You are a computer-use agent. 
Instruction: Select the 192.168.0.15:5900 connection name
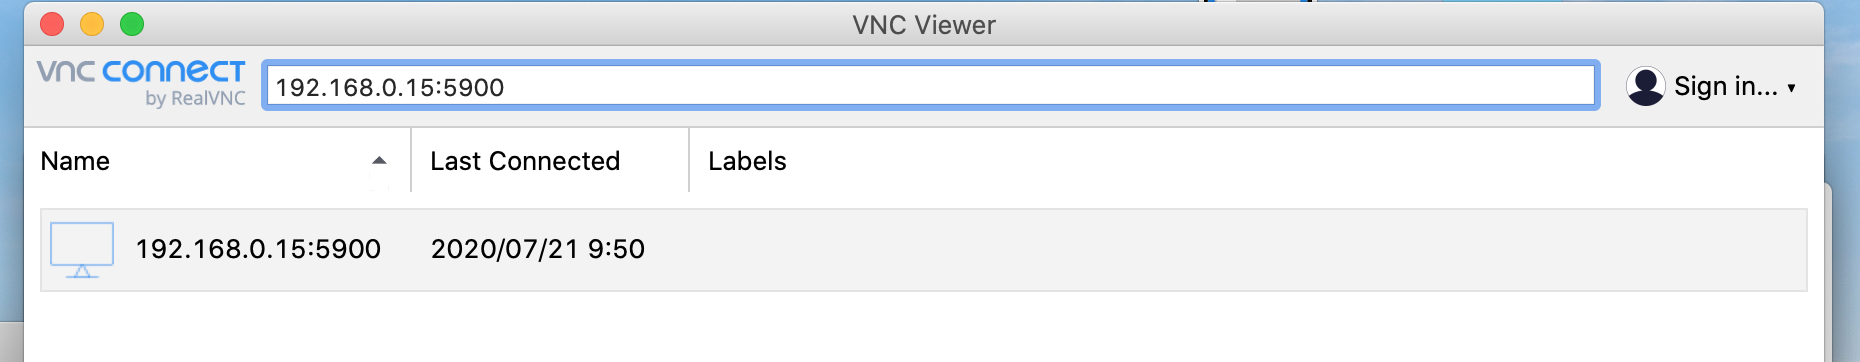point(258,249)
